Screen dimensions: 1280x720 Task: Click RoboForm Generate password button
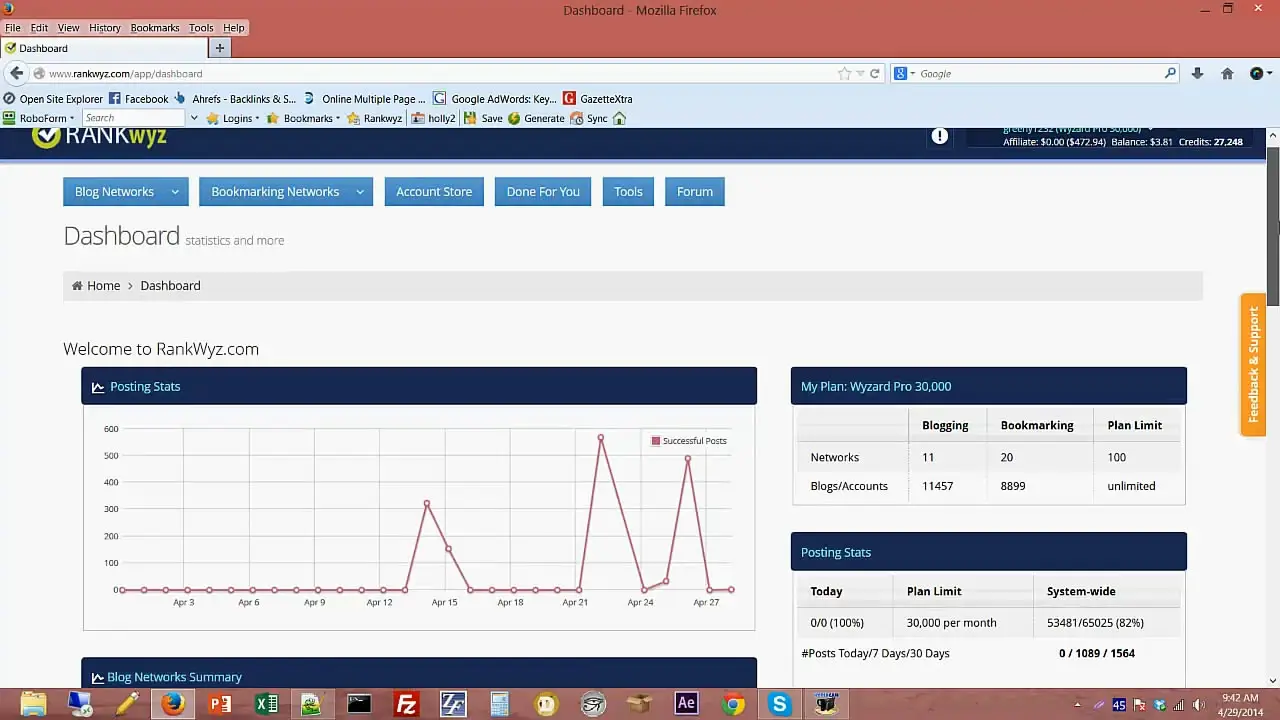tap(537, 118)
